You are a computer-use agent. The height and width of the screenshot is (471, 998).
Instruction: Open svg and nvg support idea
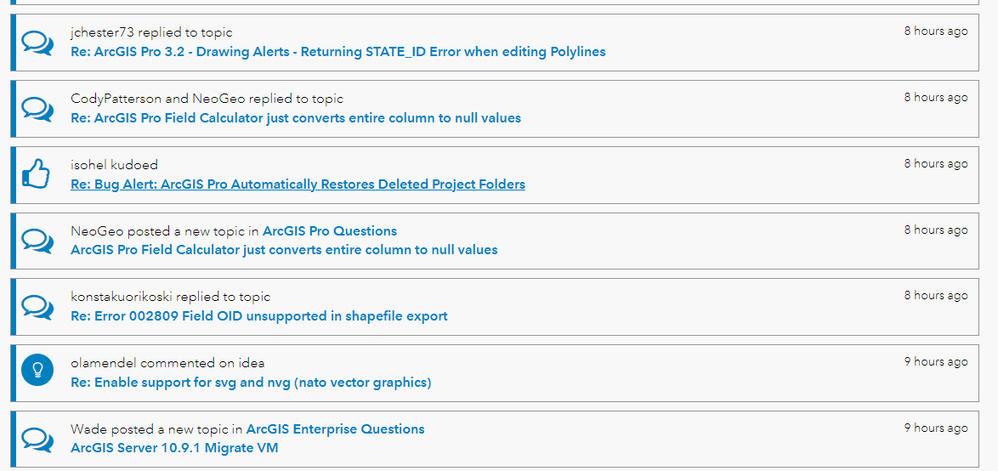(251, 382)
